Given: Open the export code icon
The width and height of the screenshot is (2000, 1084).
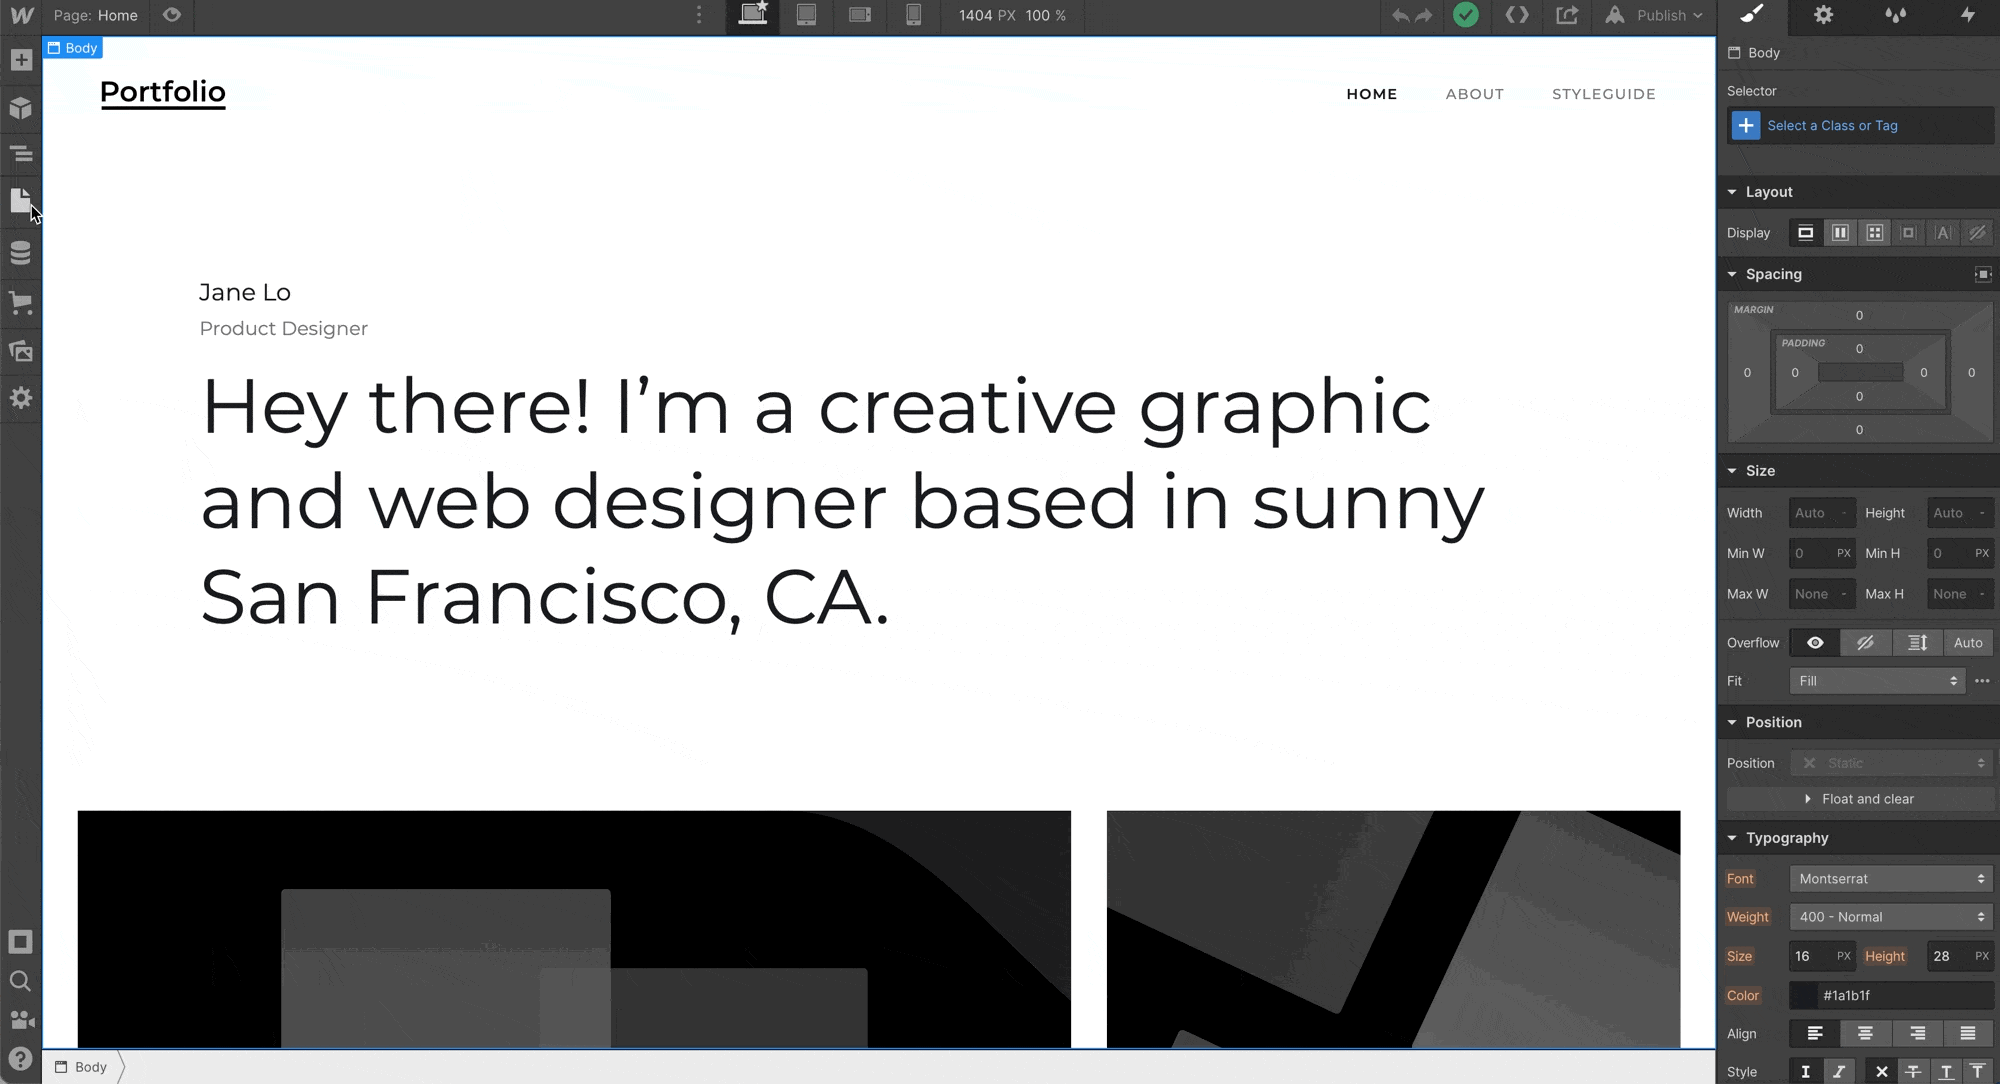Looking at the screenshot, I should point(1516,15).
